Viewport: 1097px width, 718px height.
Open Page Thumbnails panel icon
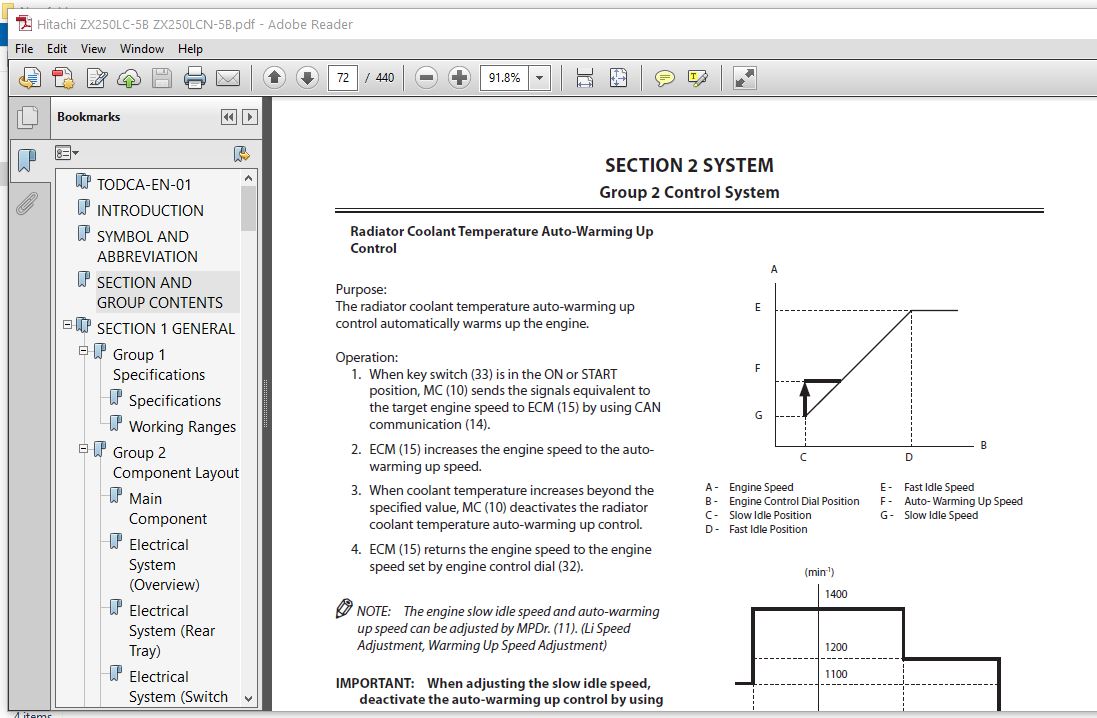click(27, 118)
